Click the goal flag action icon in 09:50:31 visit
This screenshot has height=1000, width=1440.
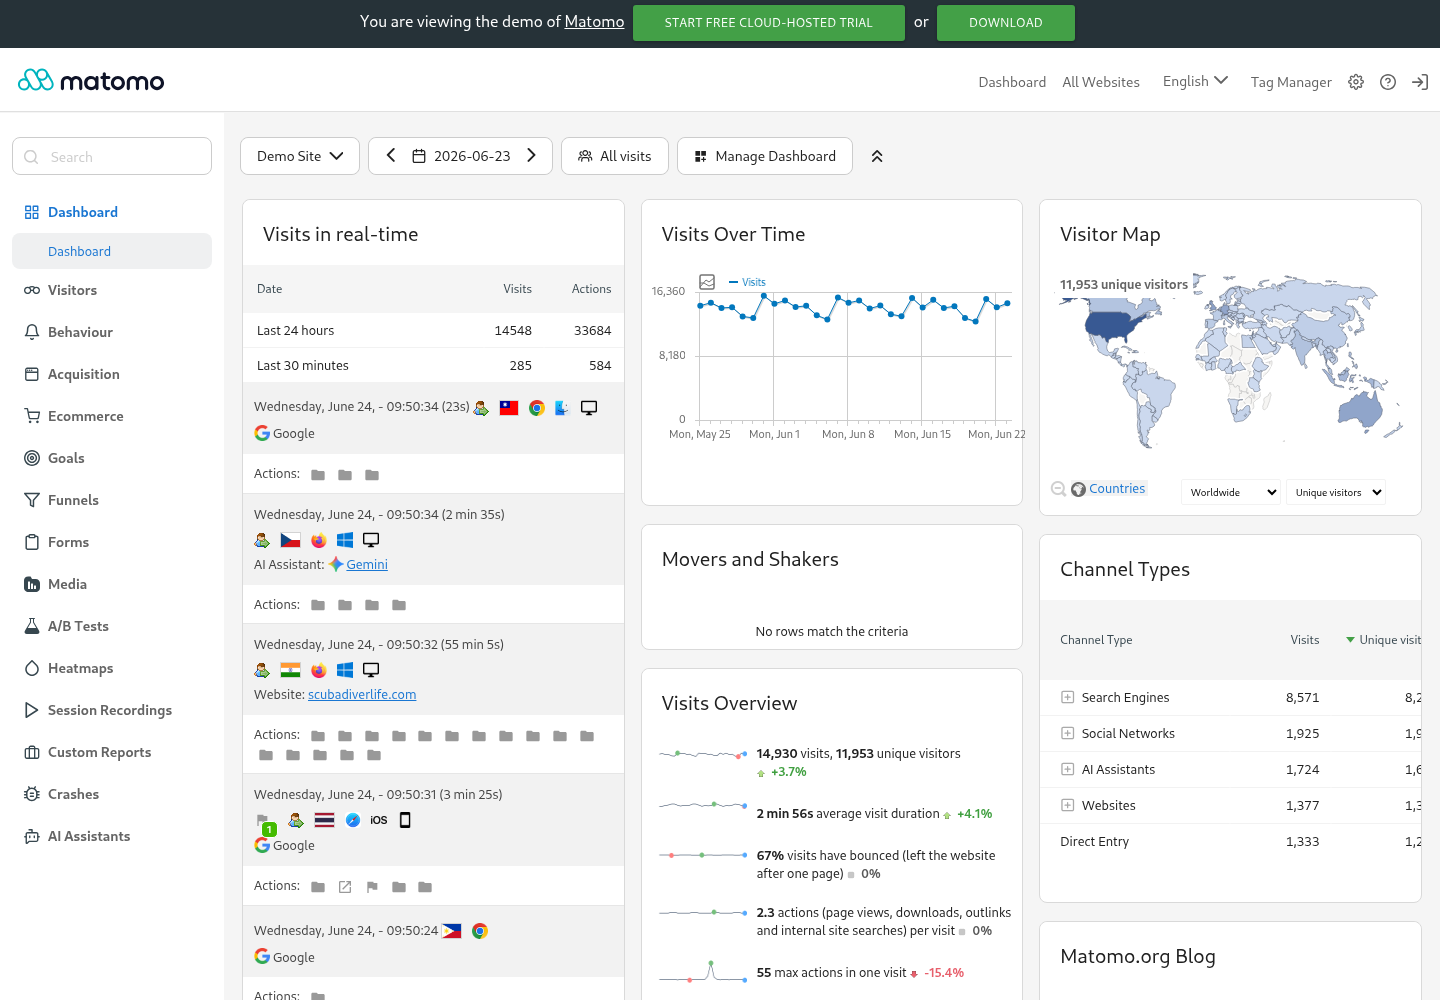click(x=372, y=887)
